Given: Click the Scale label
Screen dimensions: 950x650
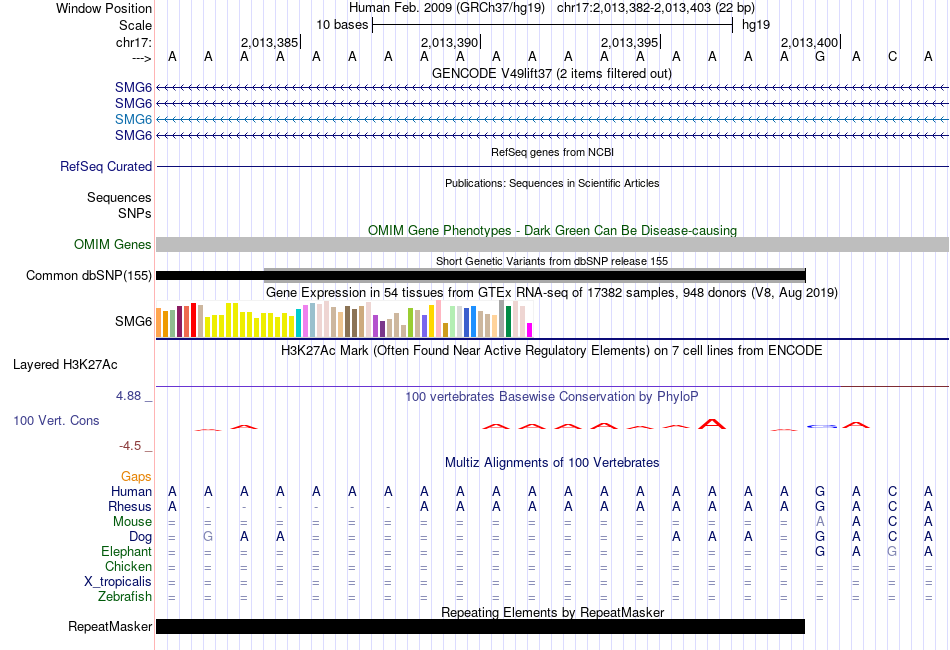Looking at the screenshot, I should point(135,25).
